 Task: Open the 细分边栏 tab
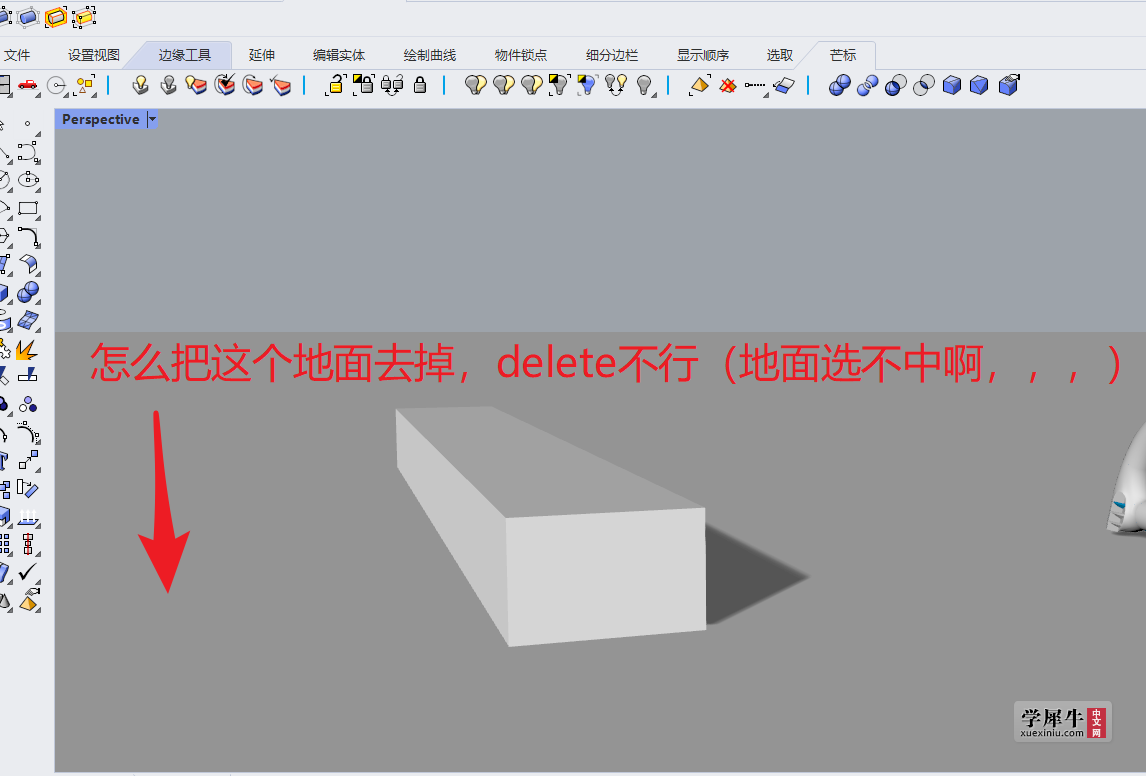point(612,56)
